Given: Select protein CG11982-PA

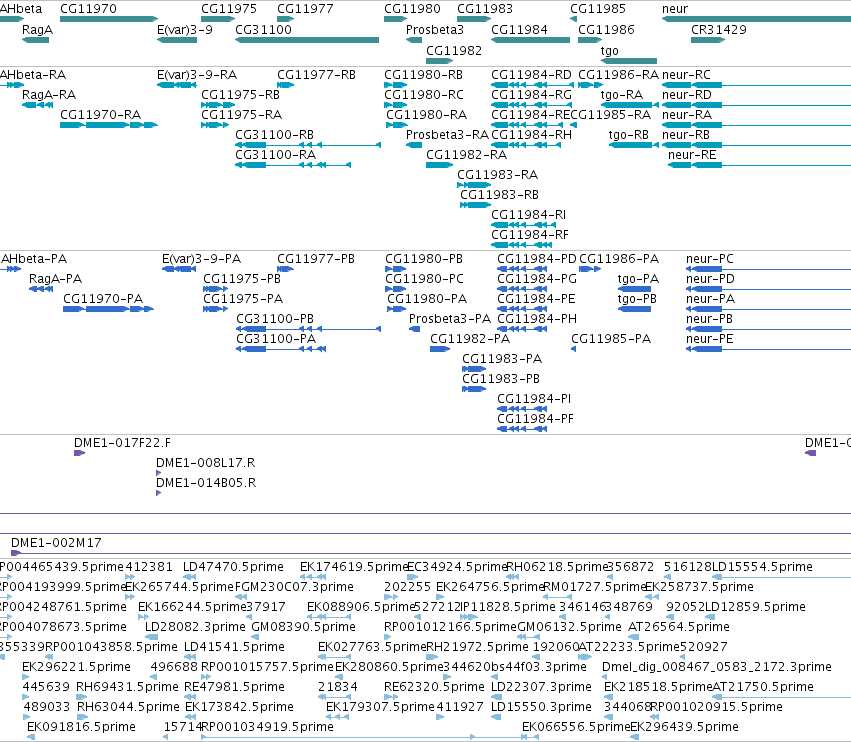Looking at the screenshot, I should pyautogui.click(x=440, y=349).
